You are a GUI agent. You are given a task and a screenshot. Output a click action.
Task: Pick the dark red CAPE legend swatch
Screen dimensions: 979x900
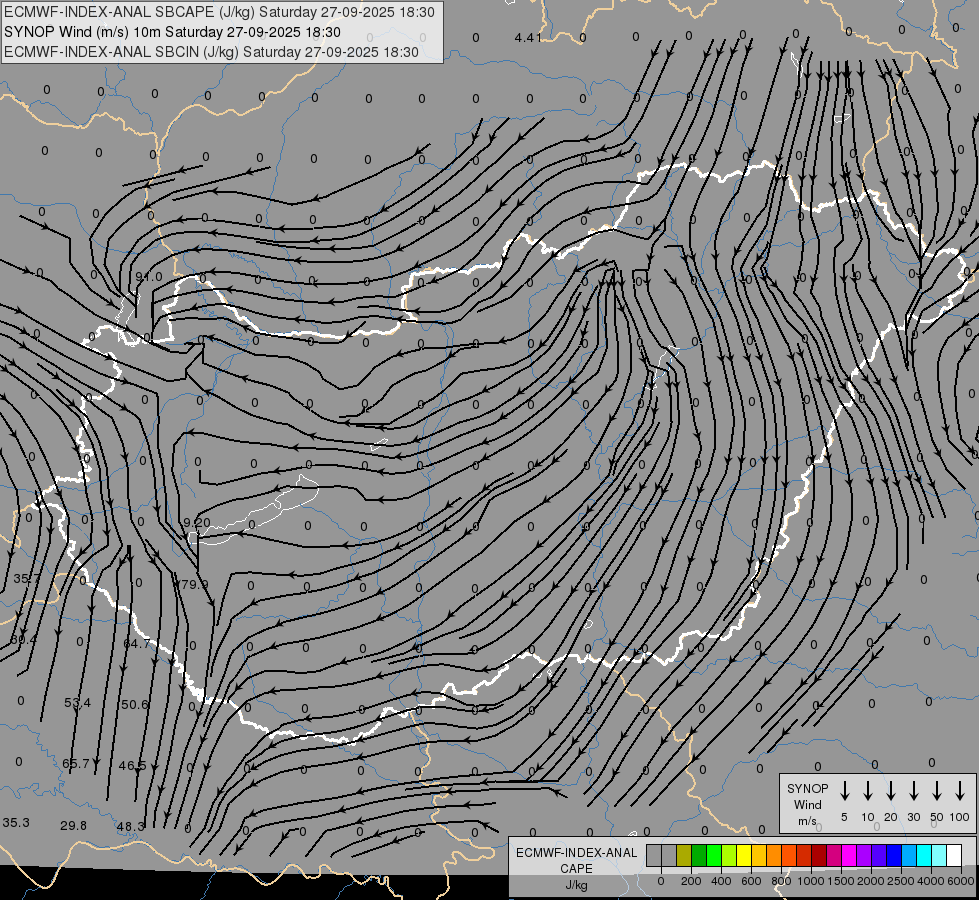[x=819, y=856]
